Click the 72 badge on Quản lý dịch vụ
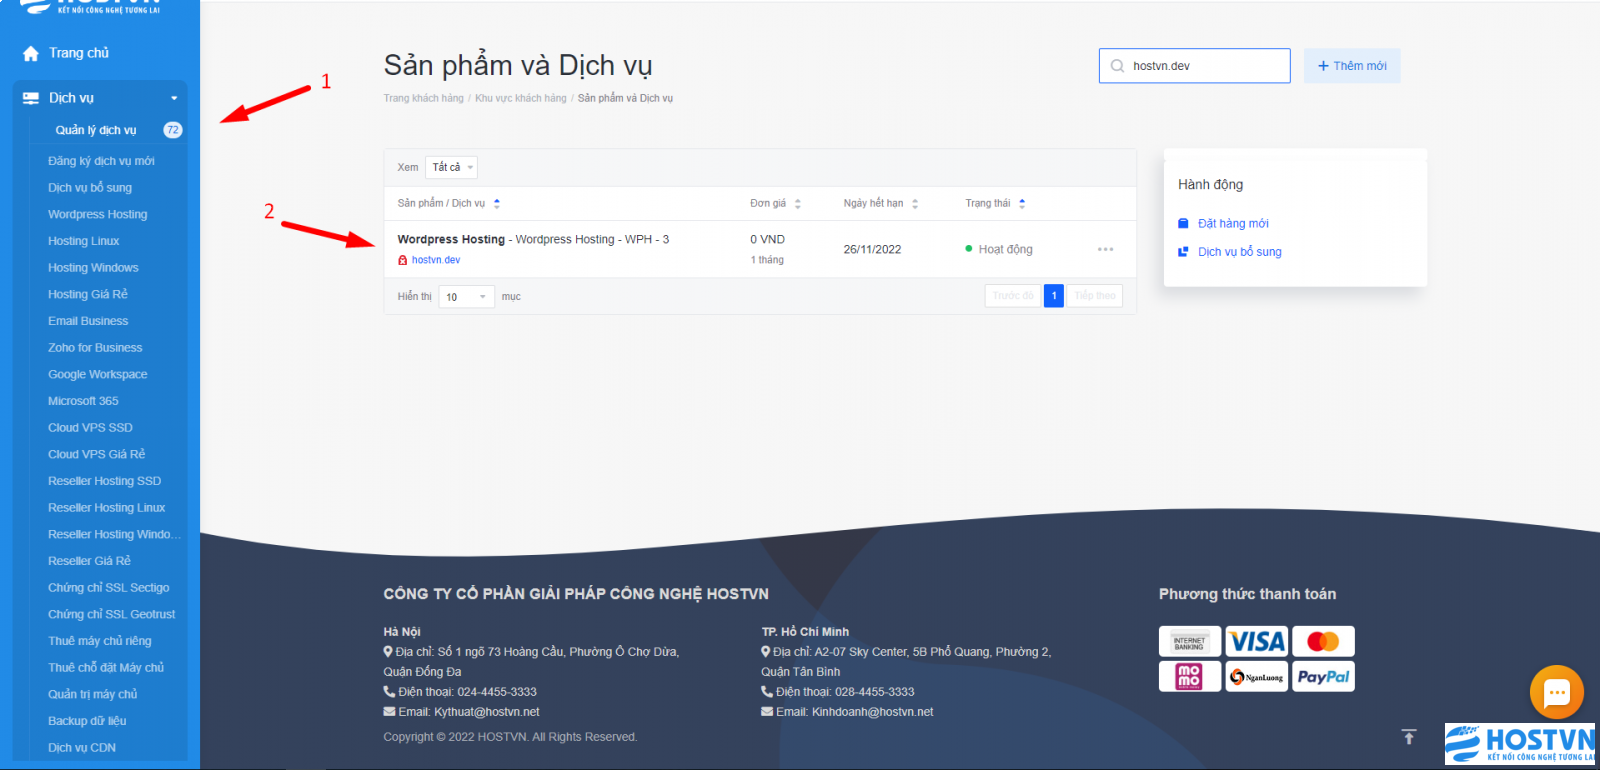This screenshot has width=1600, height=770. click(173, 130)
